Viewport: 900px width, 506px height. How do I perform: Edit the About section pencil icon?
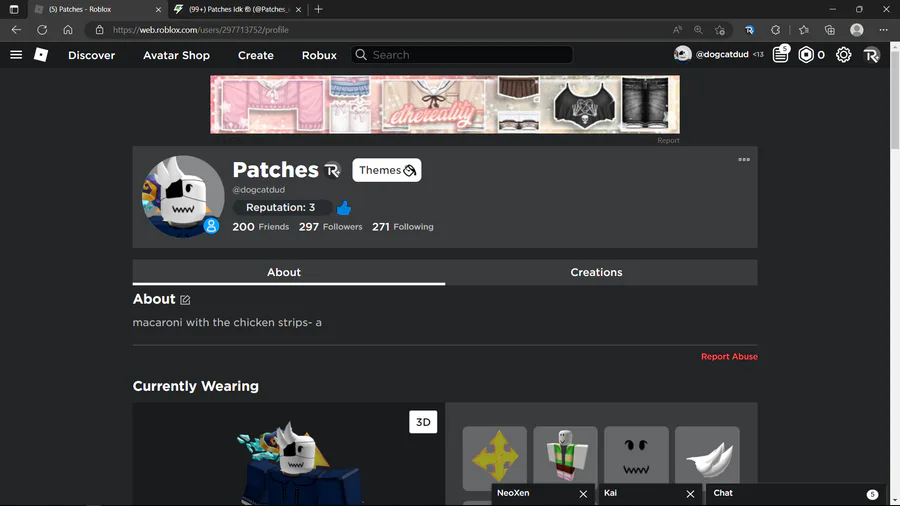[x=185, y=299]
